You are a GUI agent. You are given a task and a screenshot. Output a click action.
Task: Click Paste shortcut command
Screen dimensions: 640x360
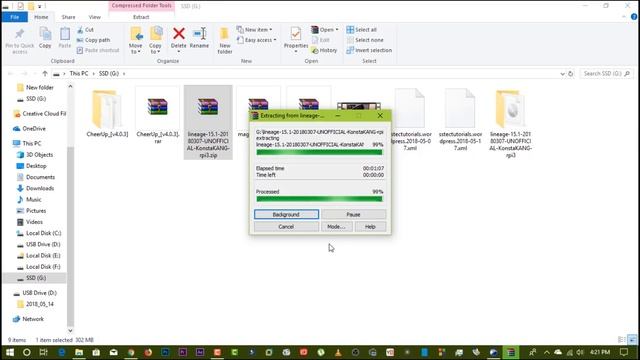point(98,50)
